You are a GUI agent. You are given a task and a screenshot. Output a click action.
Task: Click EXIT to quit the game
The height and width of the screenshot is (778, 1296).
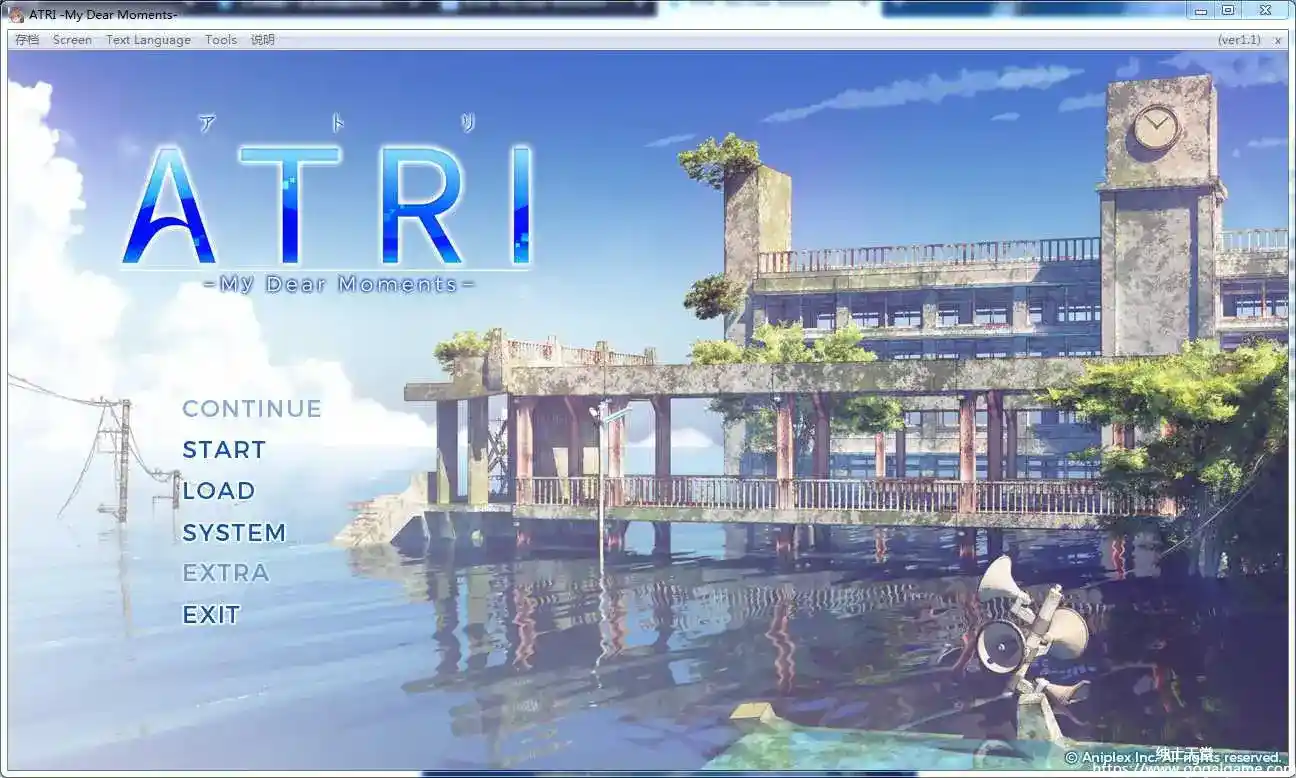click(x=210, y=614)
